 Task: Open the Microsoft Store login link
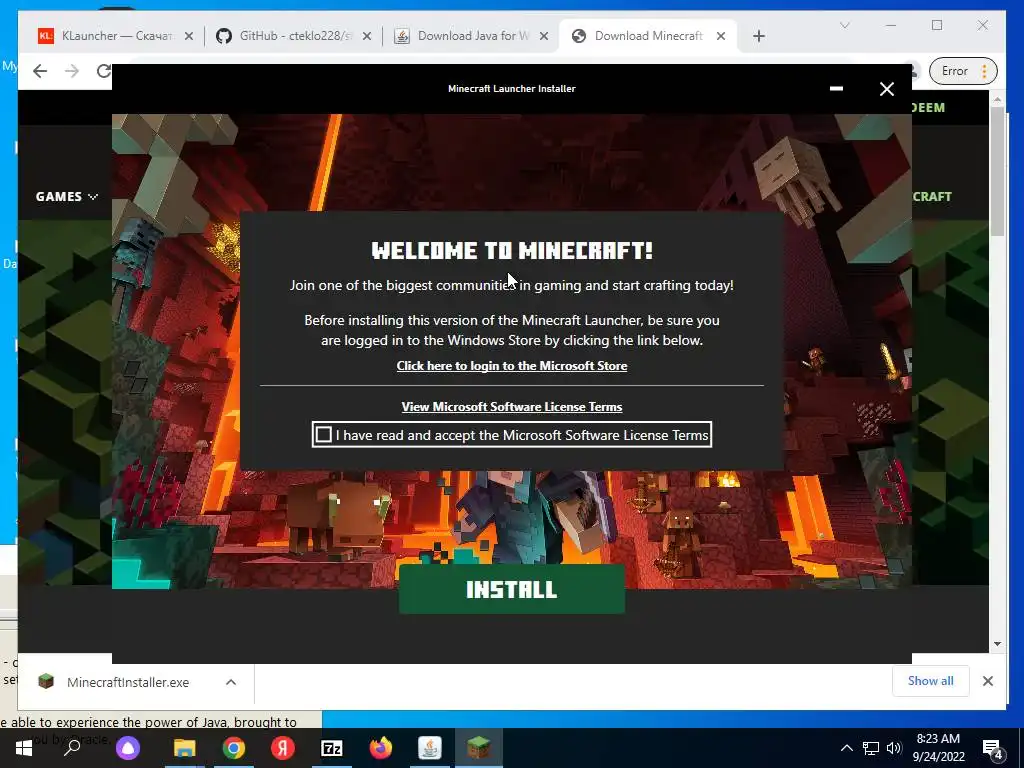pos(511,366)
